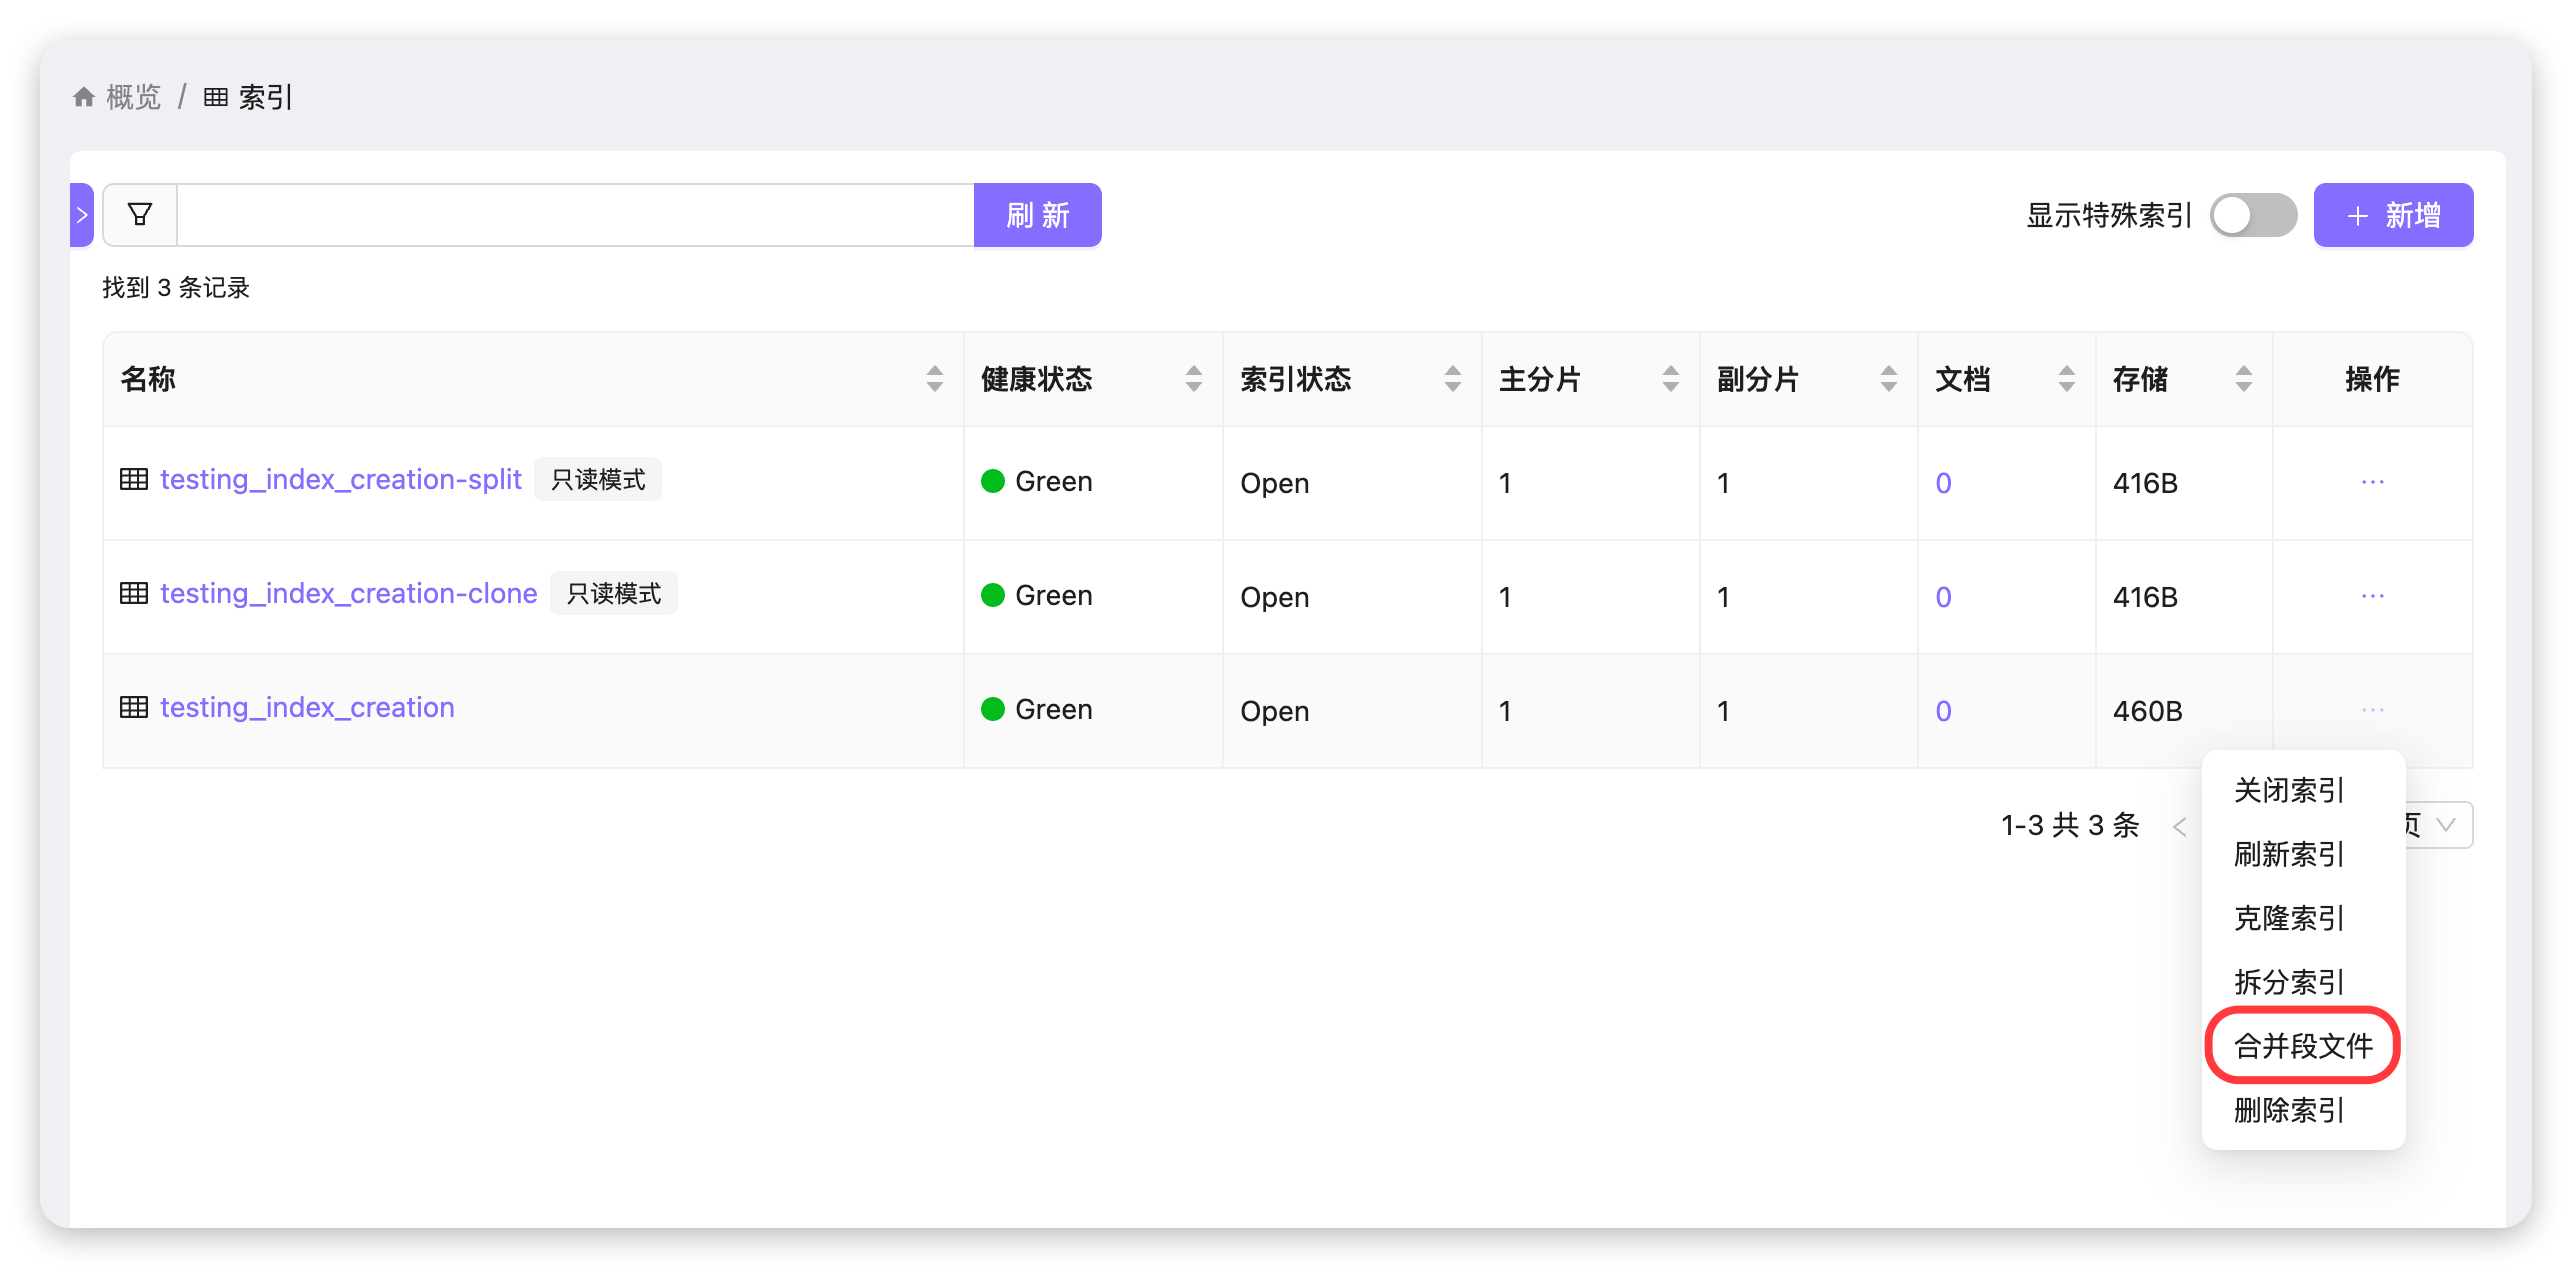2572x1268 pixels.
Task: Open actions ellipsis for testing_index_creation-split
Action: (2372, 482)
